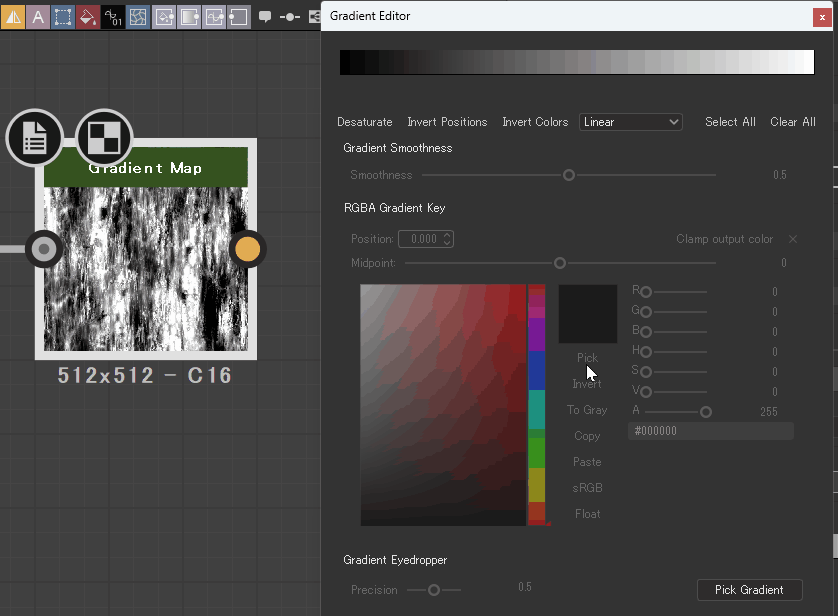Increment the Position value stepper
The image size is (838, 616).
point(448,235)
